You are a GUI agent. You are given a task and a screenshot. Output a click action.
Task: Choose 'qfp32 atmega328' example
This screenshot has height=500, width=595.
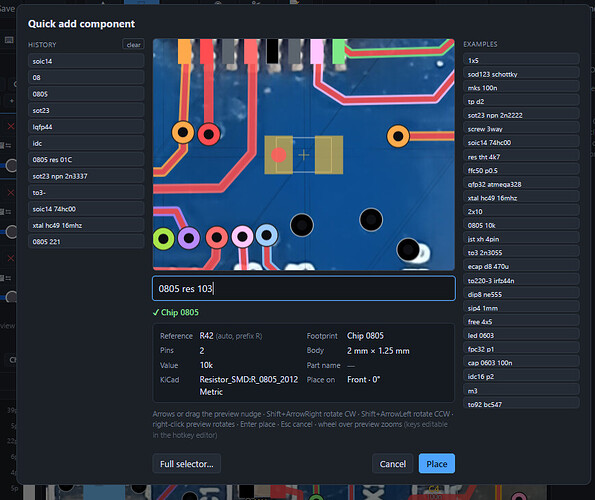pos(521,184)
